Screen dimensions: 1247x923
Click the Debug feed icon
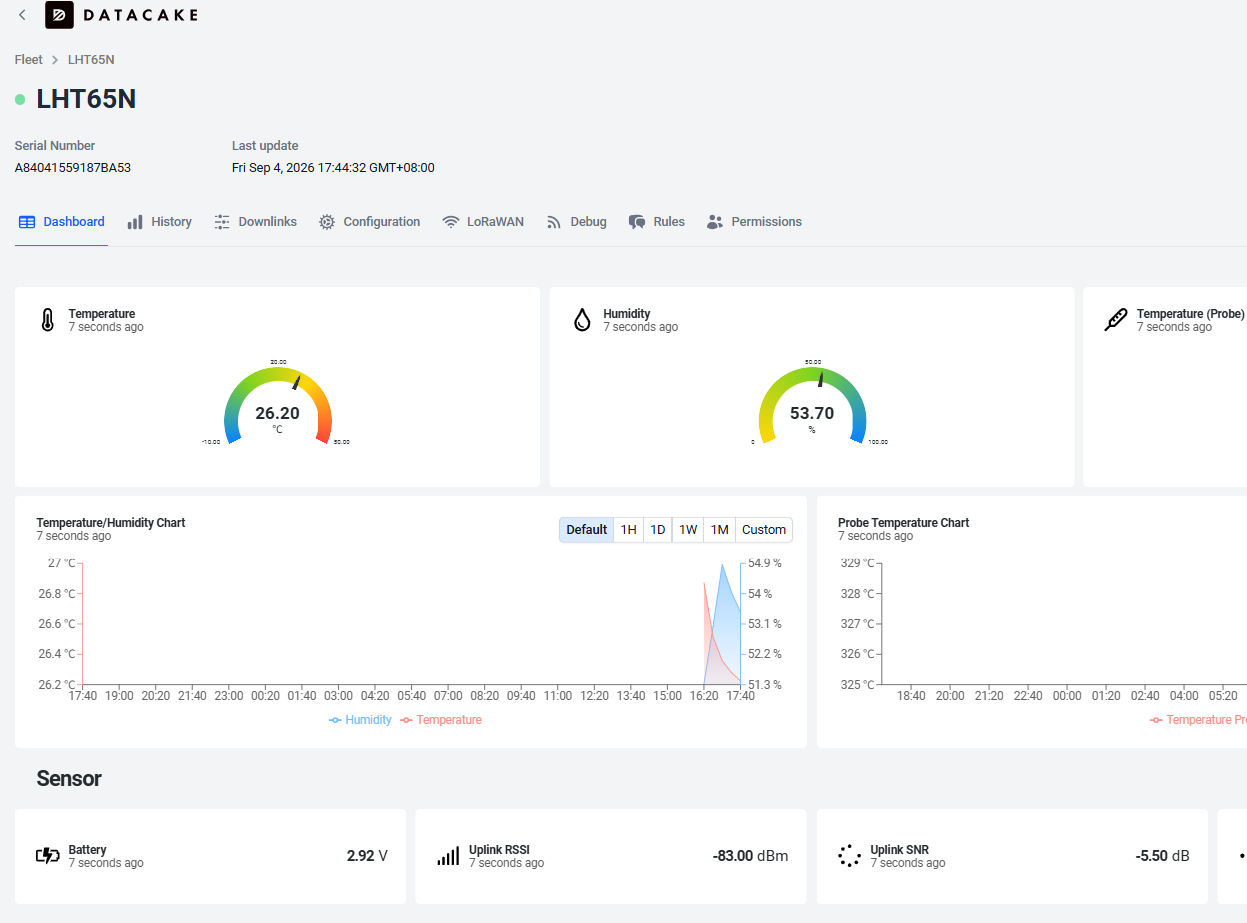point(554,222)
